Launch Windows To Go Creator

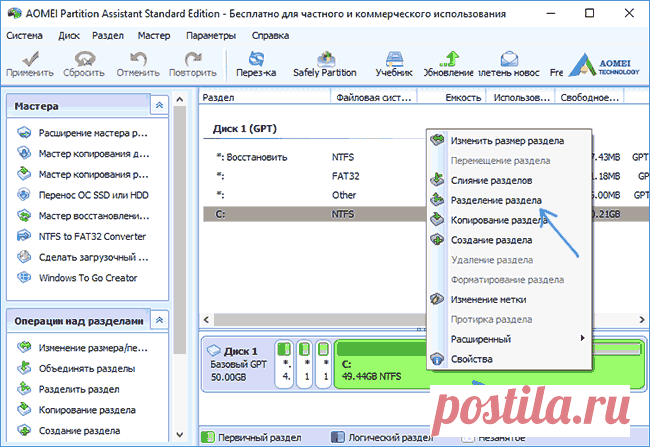[x=78, y=278]
